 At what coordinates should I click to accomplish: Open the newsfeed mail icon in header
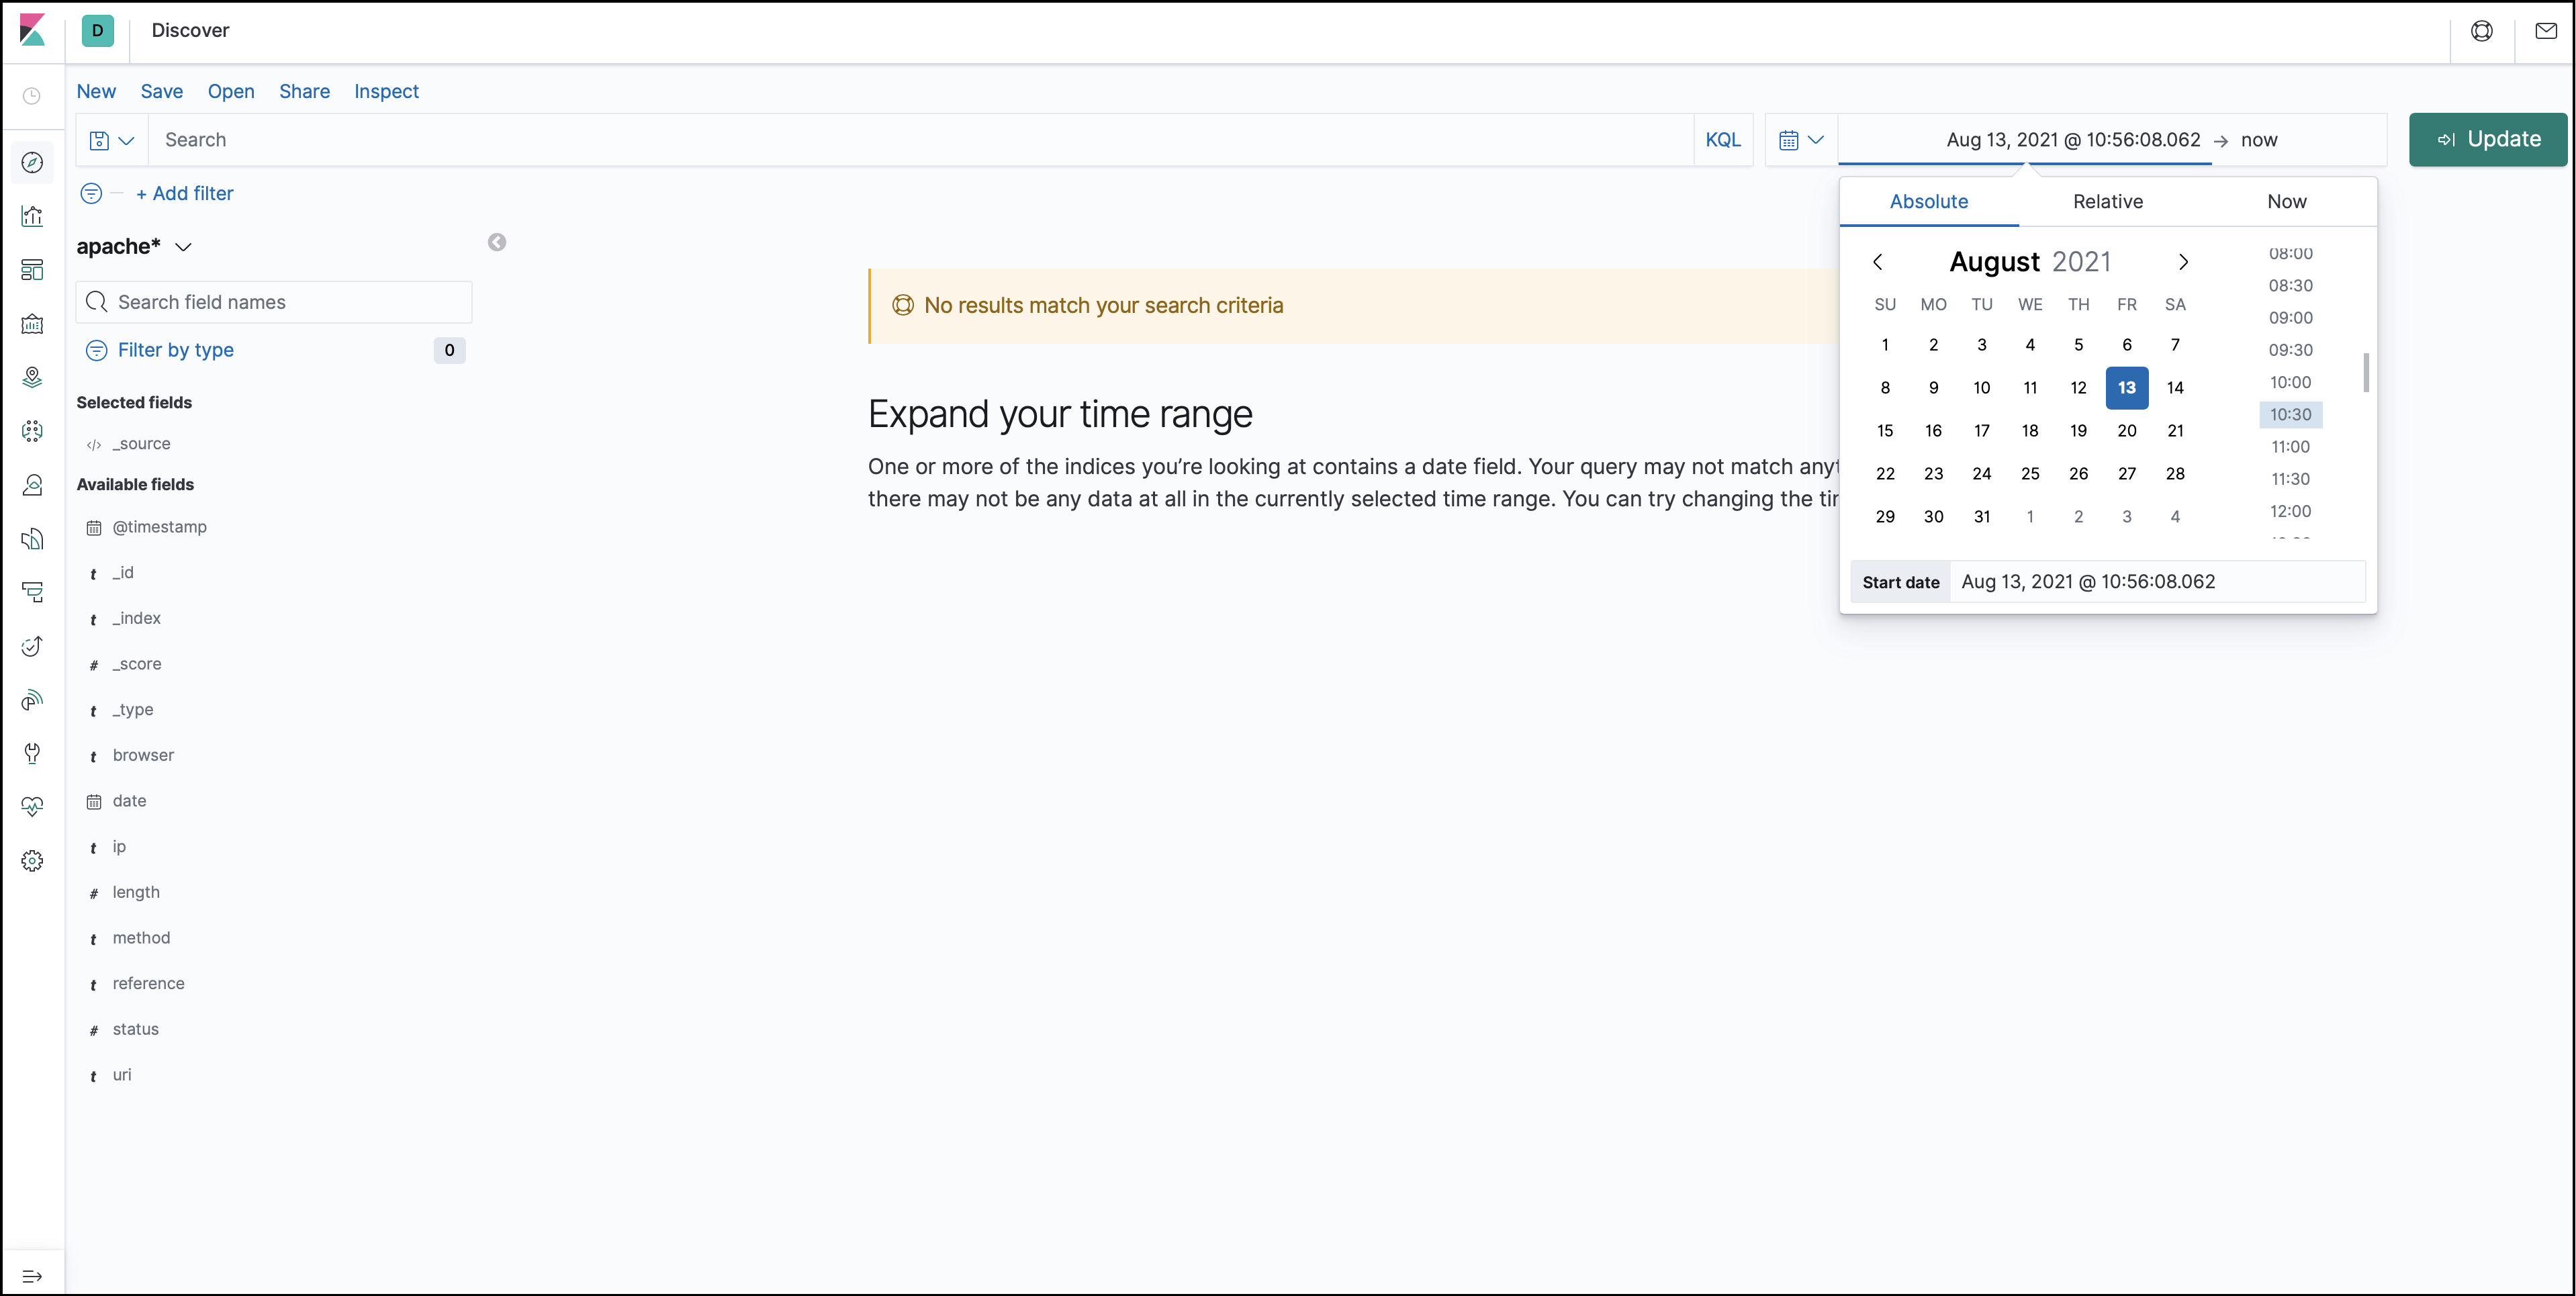point(2546,31)
